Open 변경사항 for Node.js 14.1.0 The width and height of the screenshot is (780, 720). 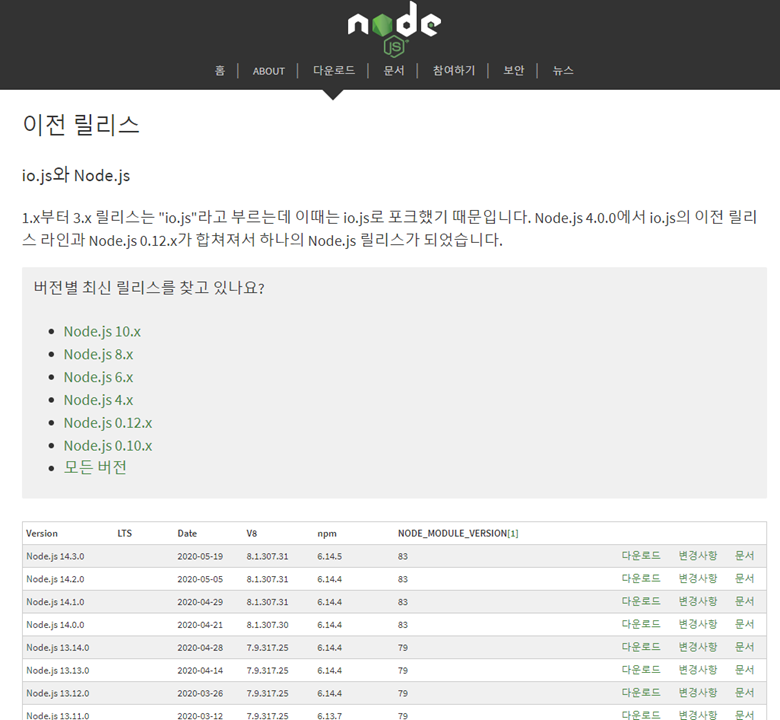pos(698,602)
